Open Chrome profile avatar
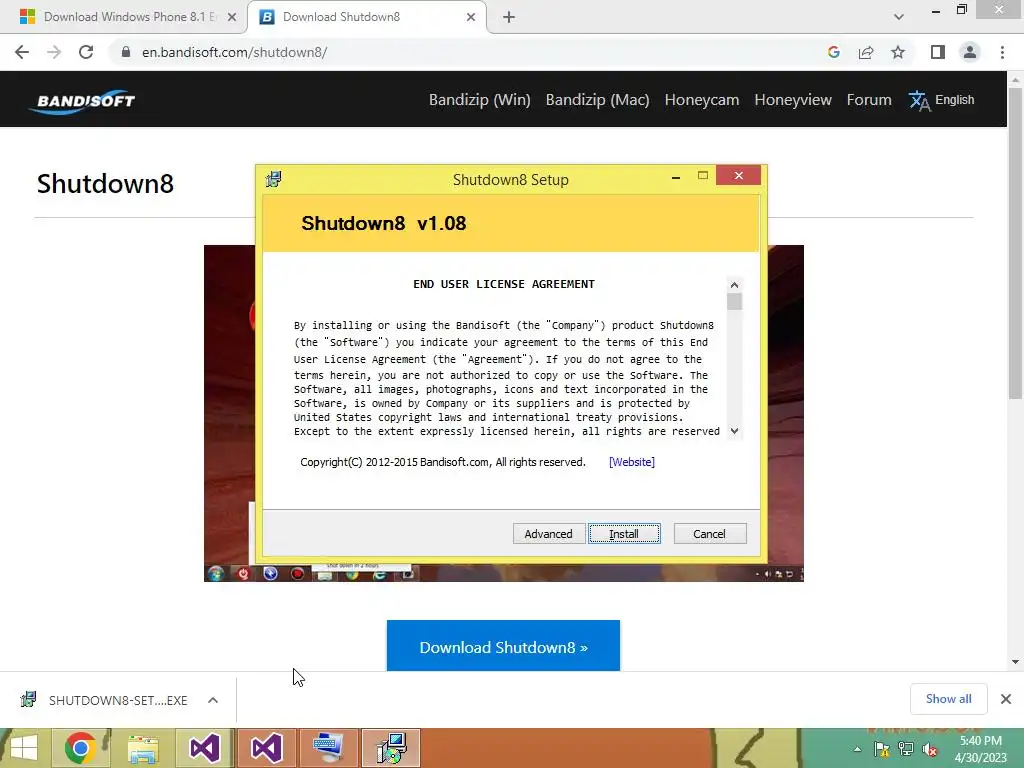1024x768 pixels. (970, 52)
